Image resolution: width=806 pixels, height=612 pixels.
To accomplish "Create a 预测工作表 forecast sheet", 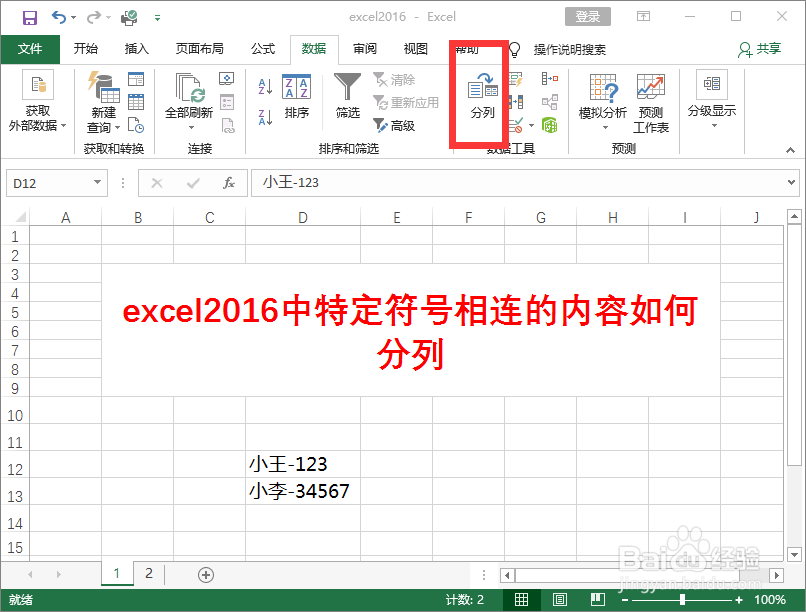I will coord(651,103).
